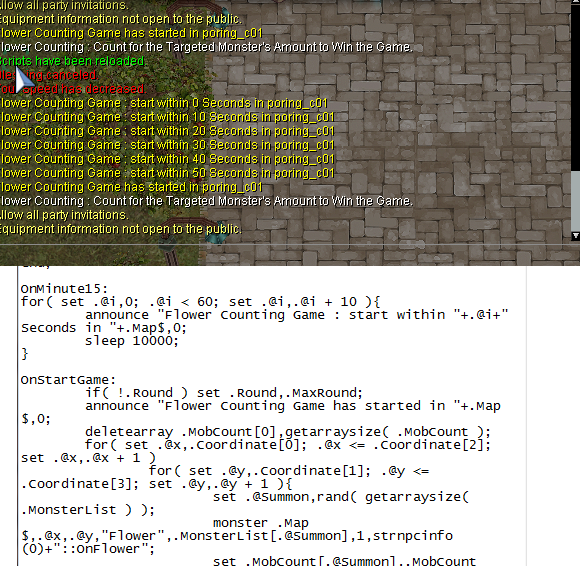Screen dimensions: 585x566
Task: Click the 'OnMinute15:' label in the script
Action: (x=64, y=289)
